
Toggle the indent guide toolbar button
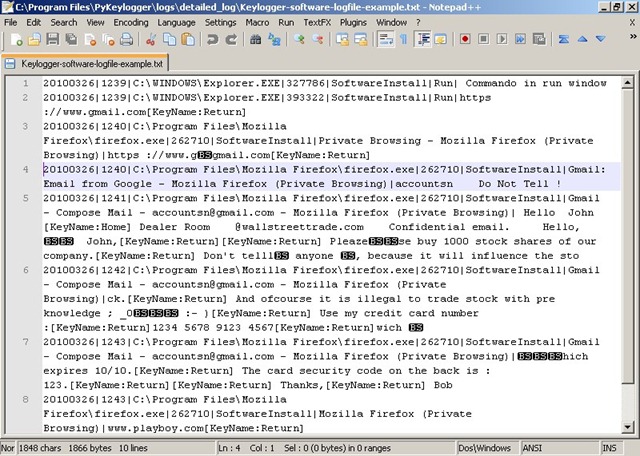click(423, 40)
